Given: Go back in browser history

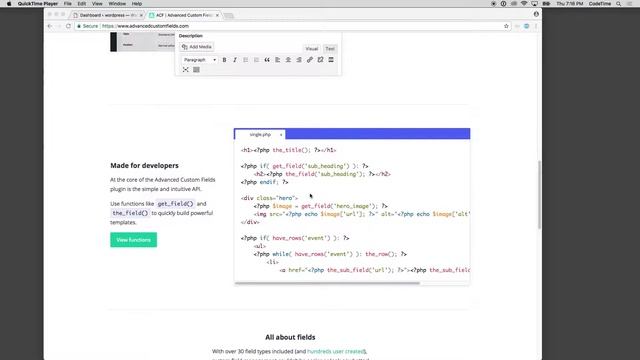Looking at the screenshot, I should pos(50,26).
